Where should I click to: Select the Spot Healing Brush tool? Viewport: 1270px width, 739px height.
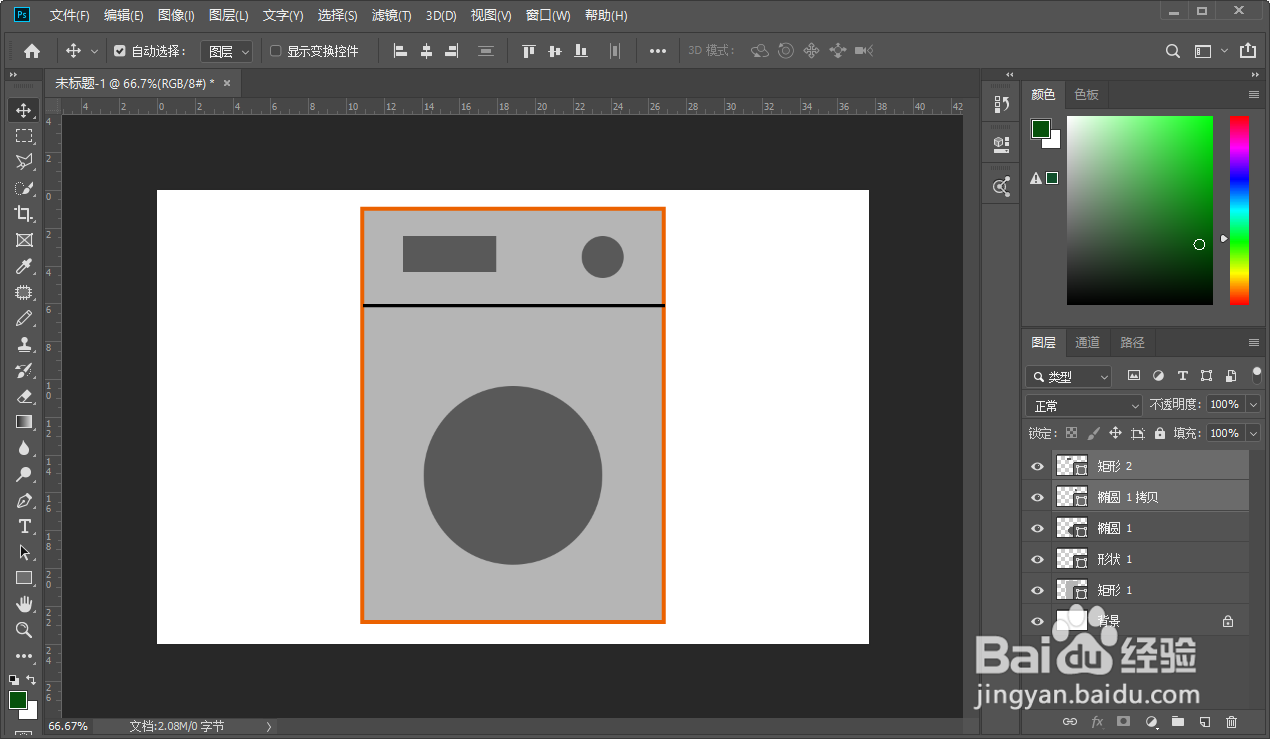[x=24, y=292]
